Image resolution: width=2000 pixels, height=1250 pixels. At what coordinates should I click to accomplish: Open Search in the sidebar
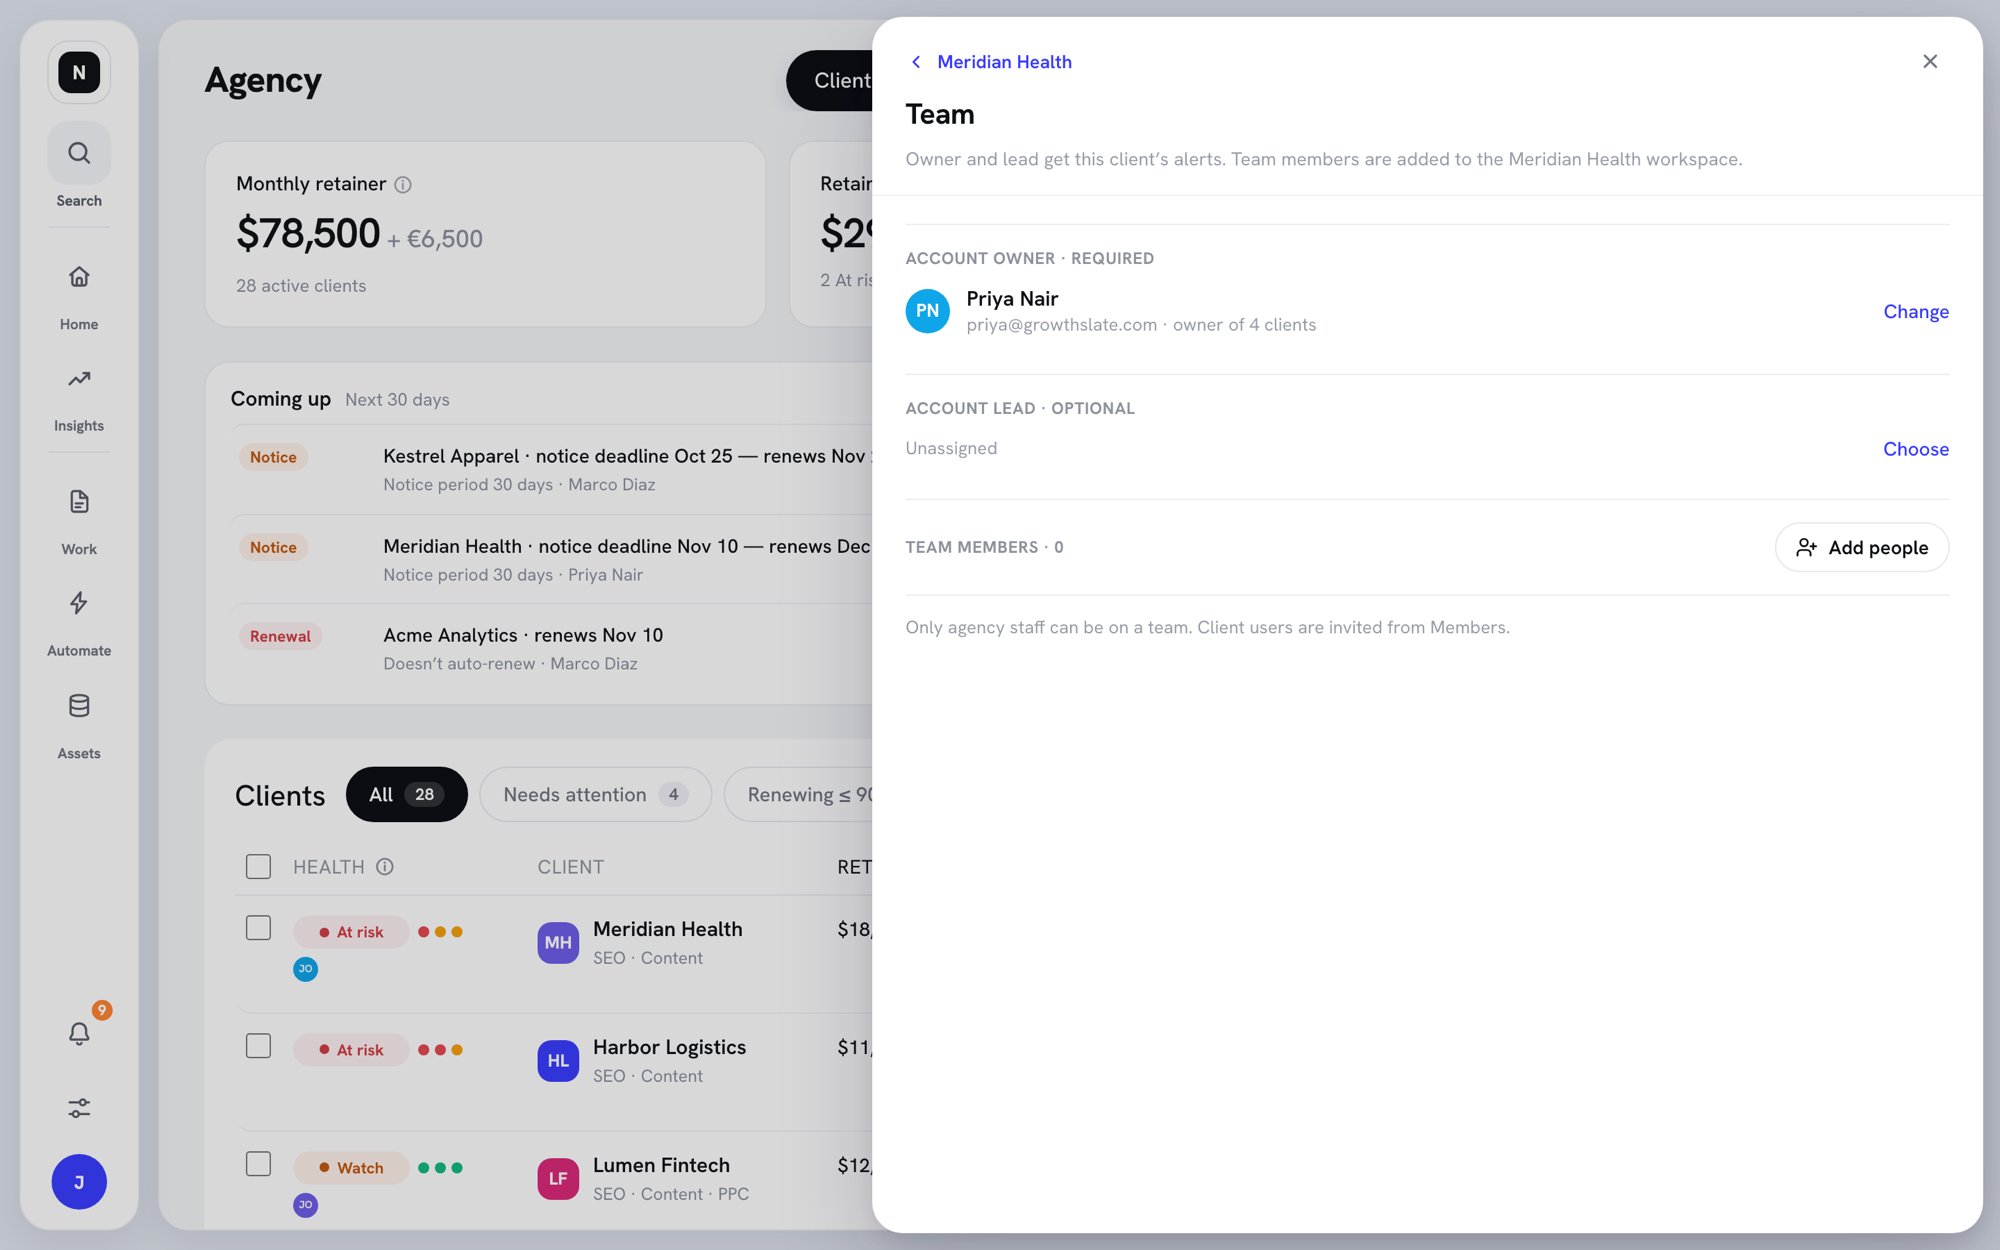[79, 166]
